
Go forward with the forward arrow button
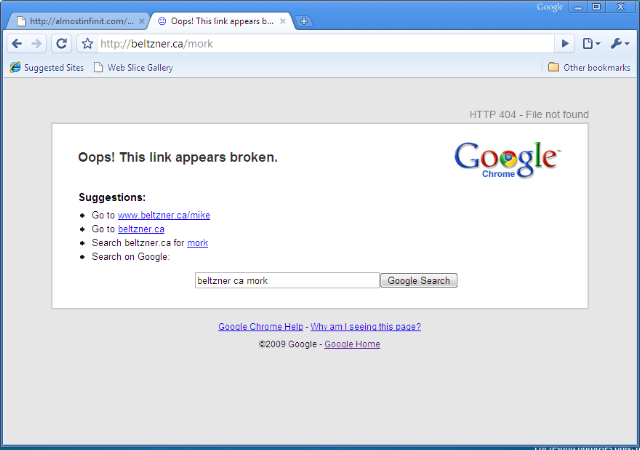point(36,43)
